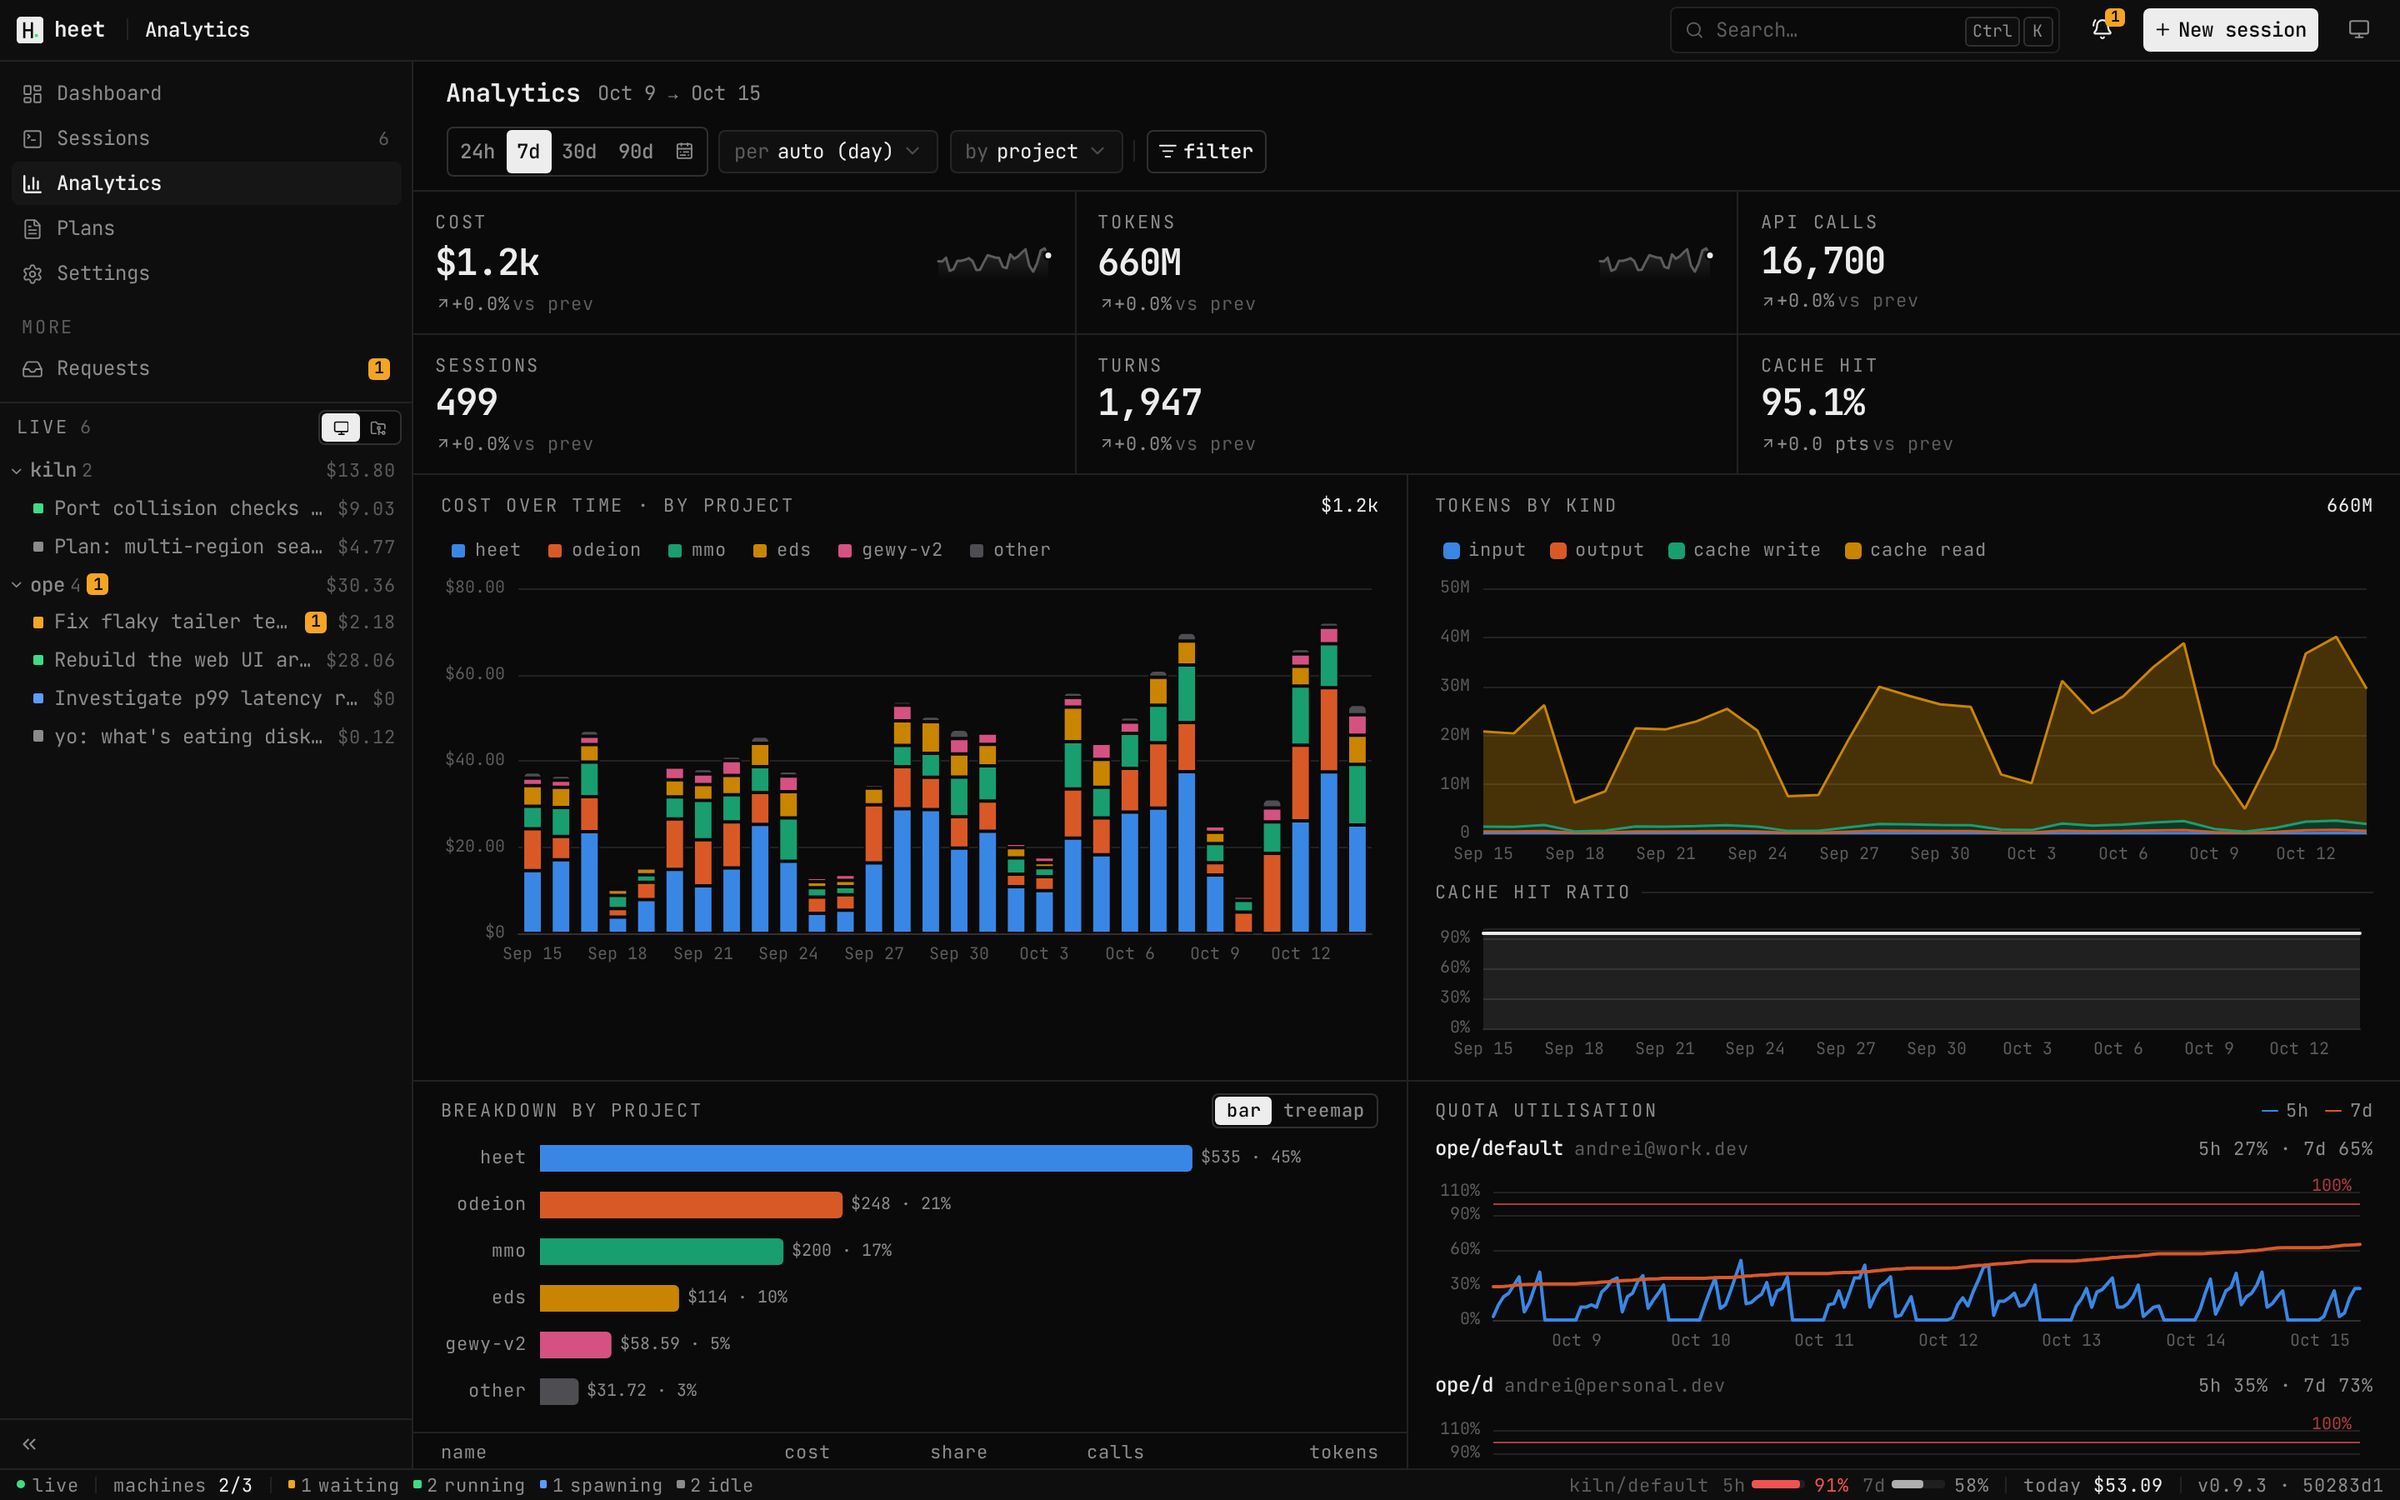
Task: Sort table by cost column header
Action: tap(807, 1452)
